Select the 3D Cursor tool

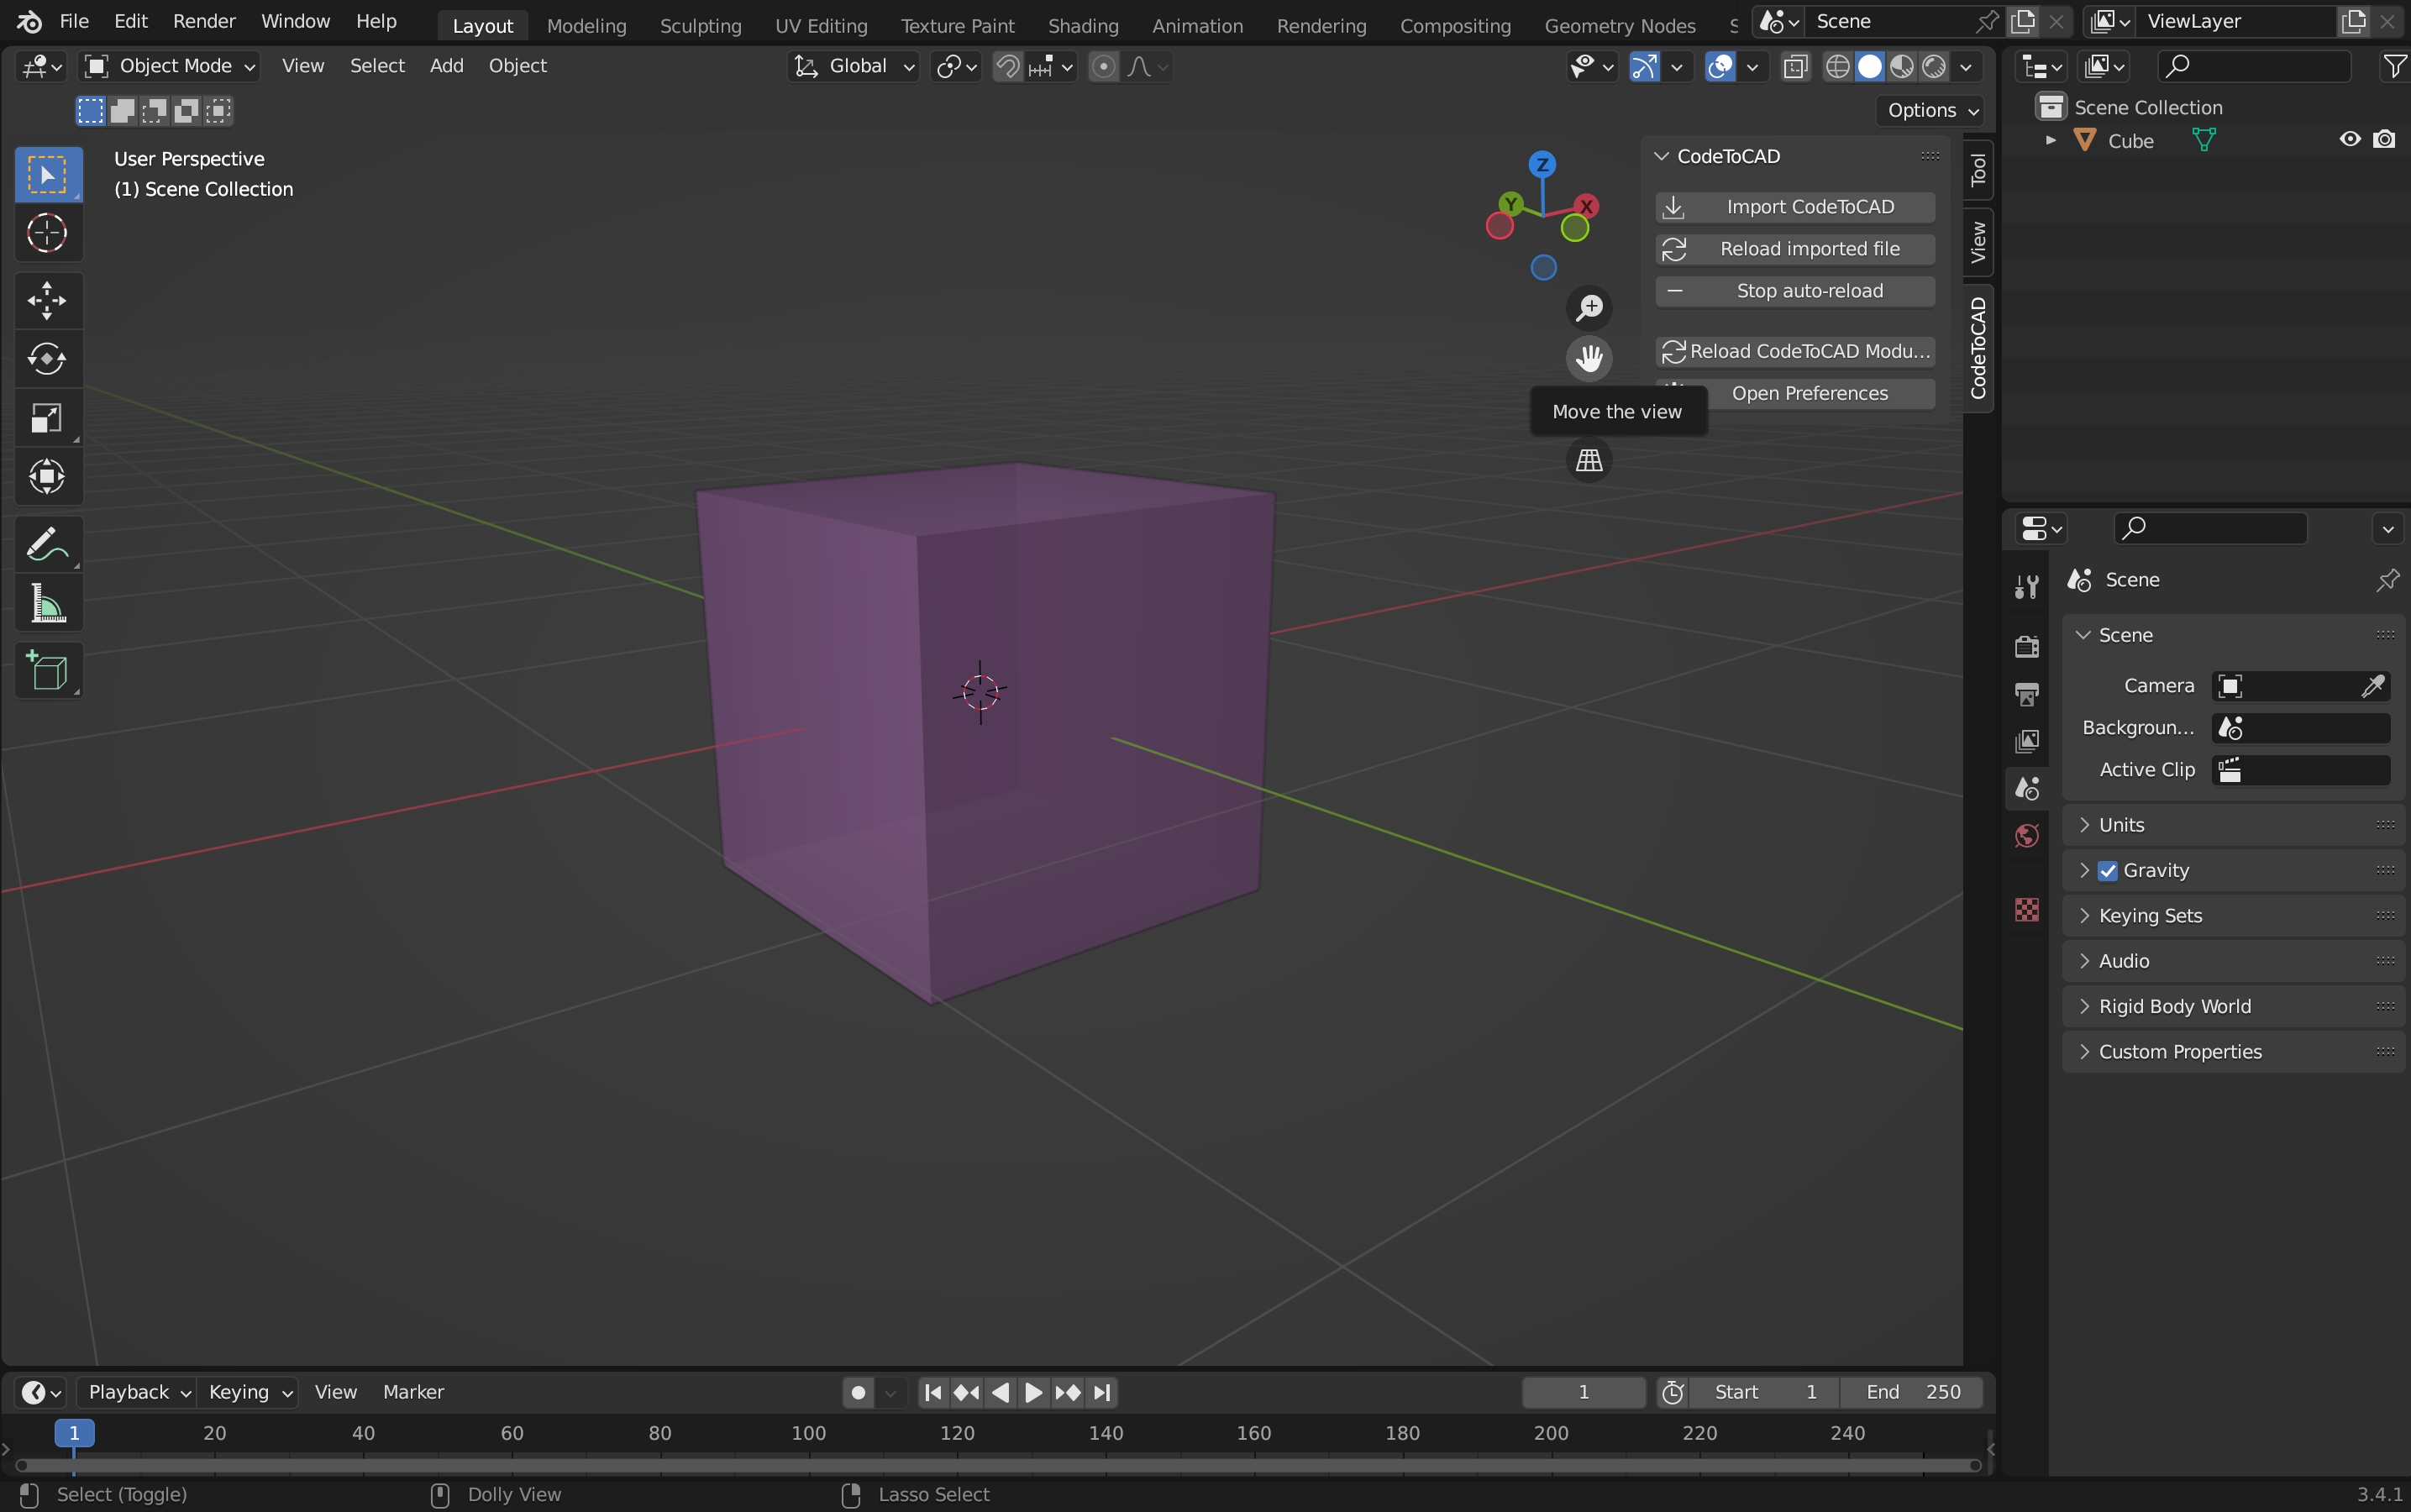pyautogui.click(x=47, y=233)
